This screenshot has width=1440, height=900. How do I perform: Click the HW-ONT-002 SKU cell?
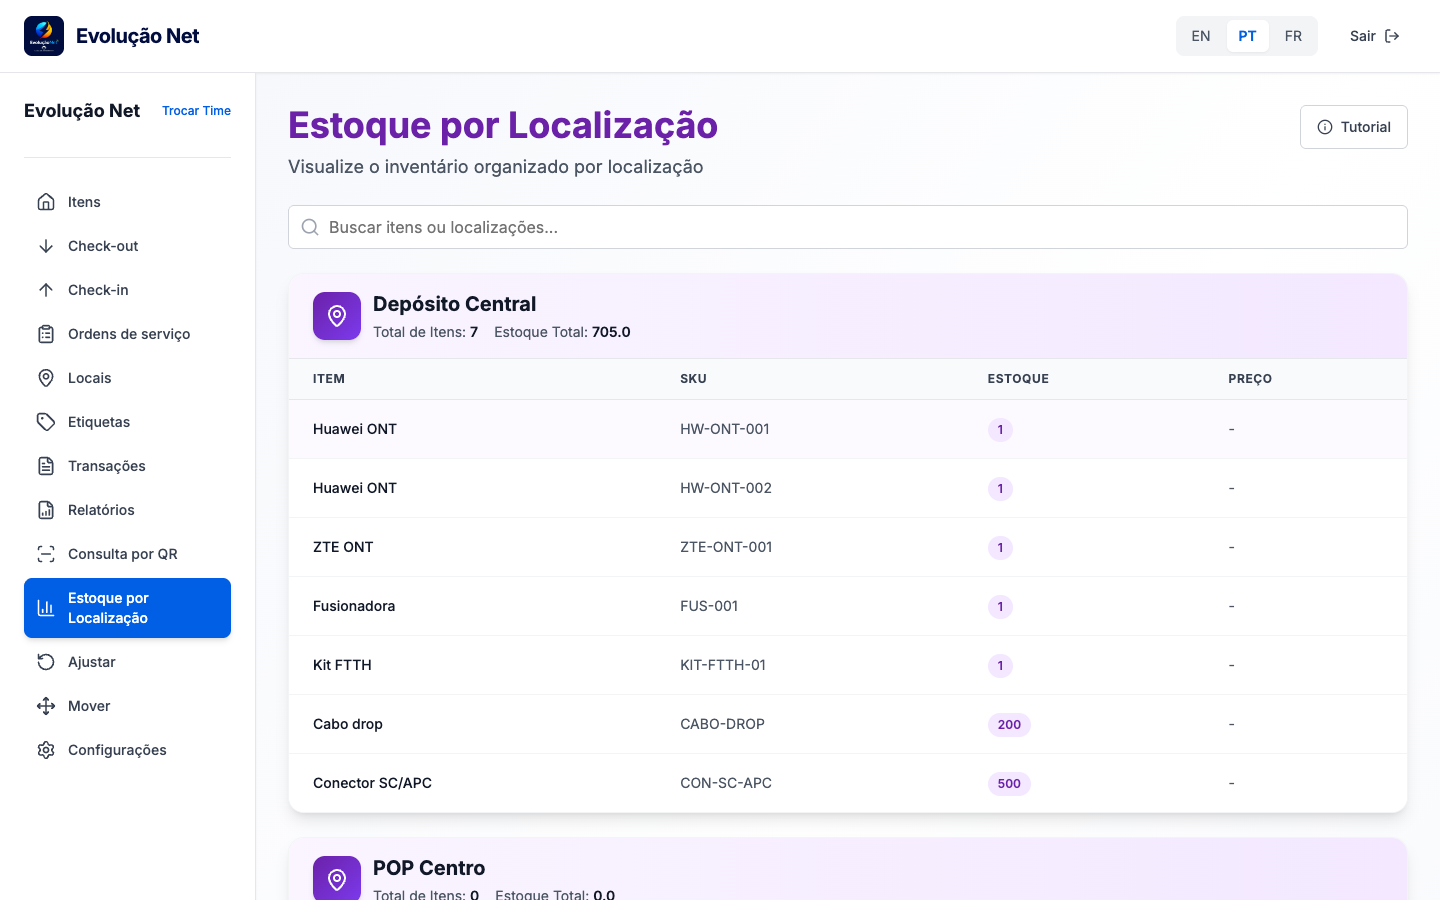726,488
